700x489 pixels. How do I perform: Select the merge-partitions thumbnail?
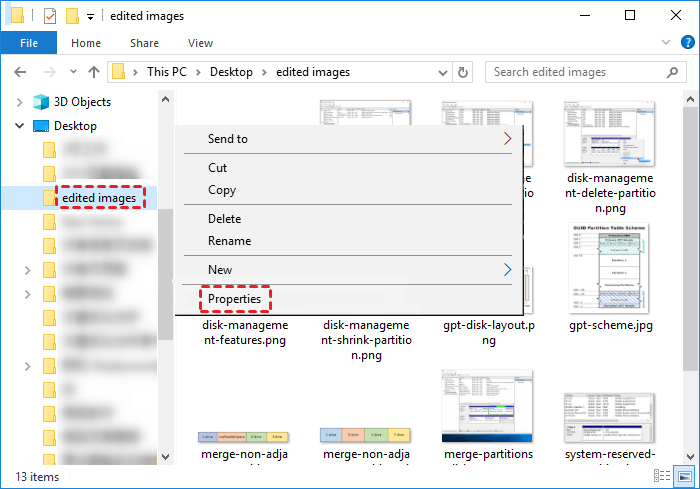[487, 405]
